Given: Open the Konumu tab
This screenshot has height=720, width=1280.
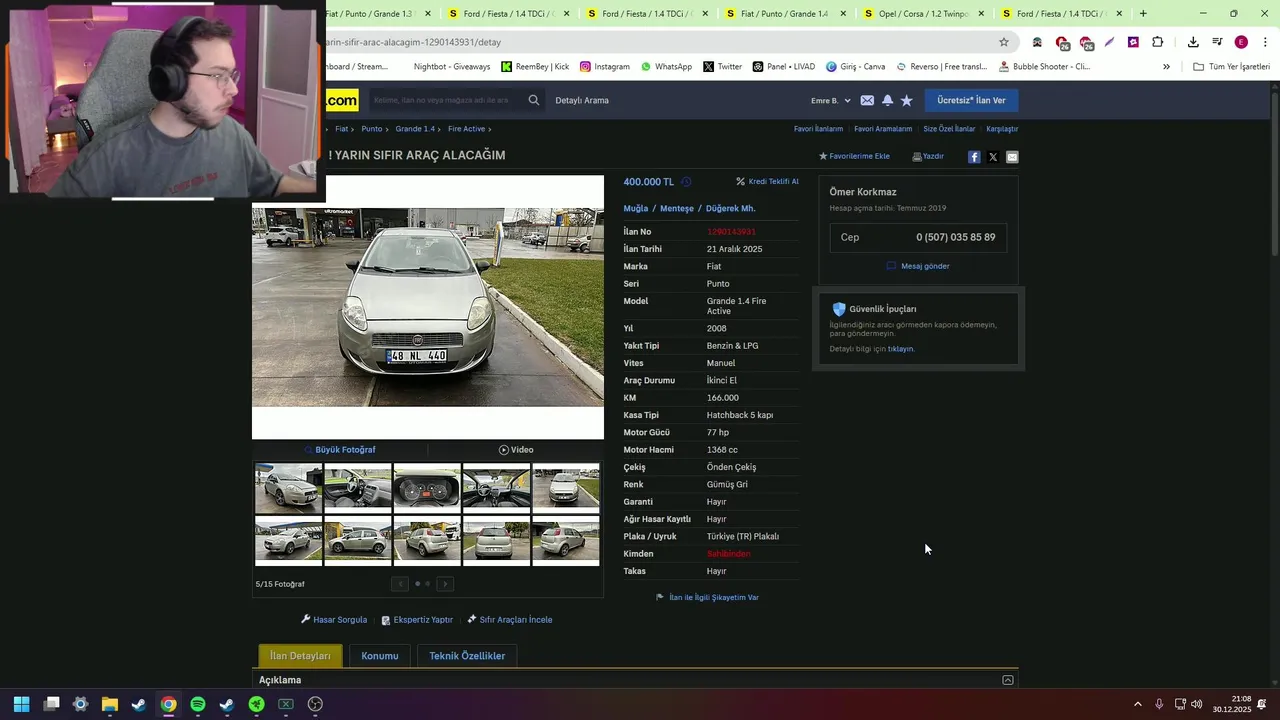Looking at the screenshot, I should [x=380, y=656].
